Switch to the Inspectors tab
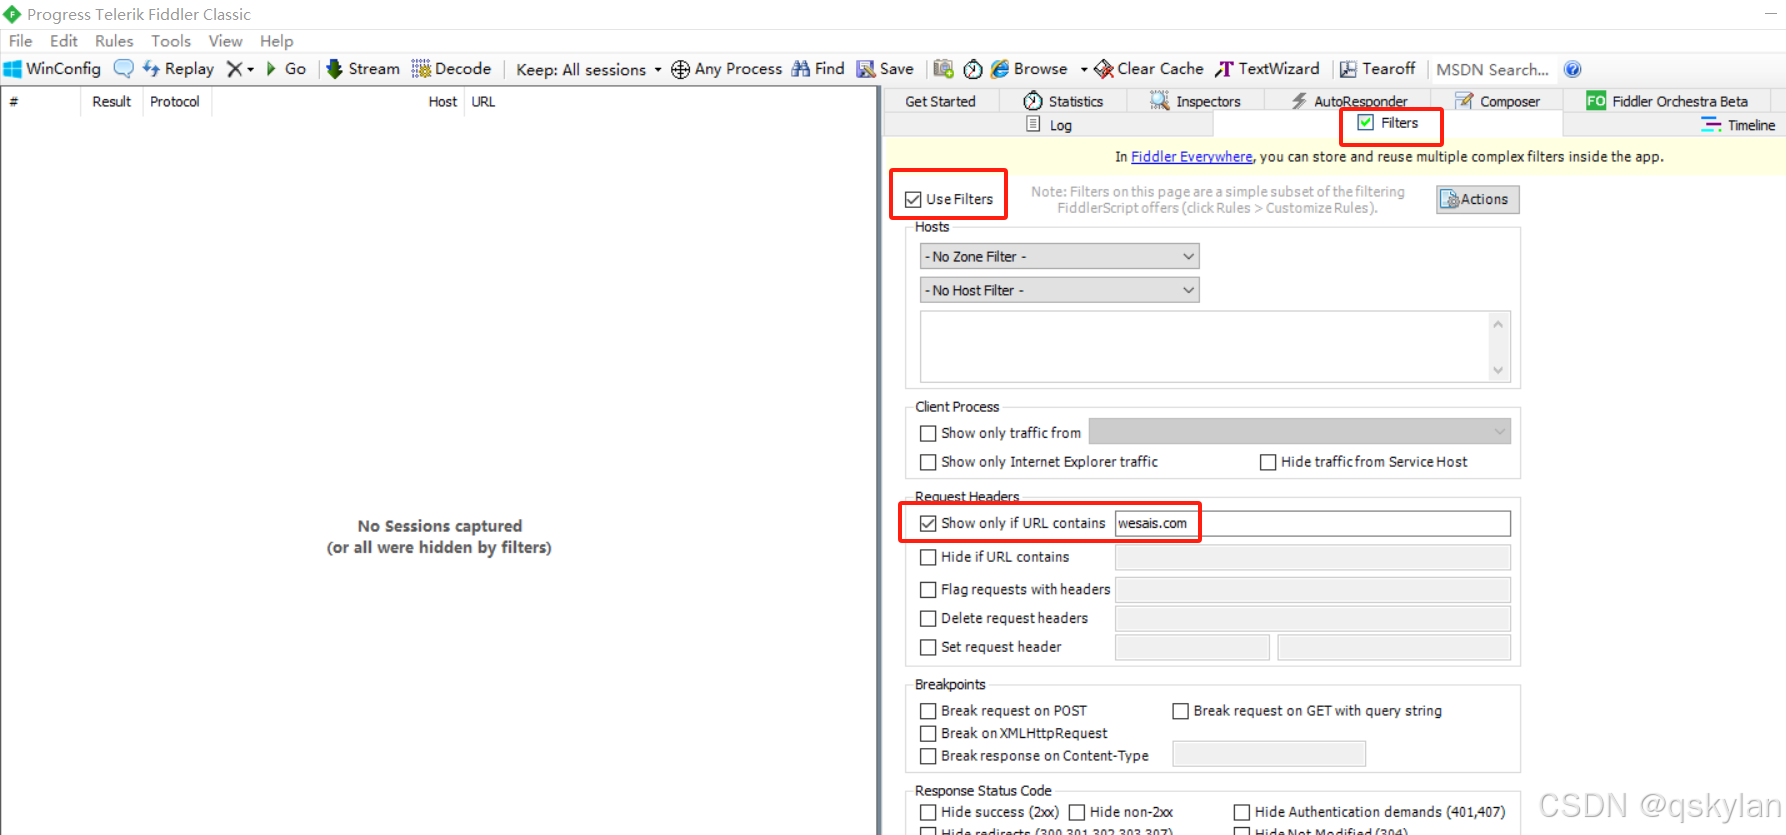The image size is (1786, 835). [x=1195, y=101]
